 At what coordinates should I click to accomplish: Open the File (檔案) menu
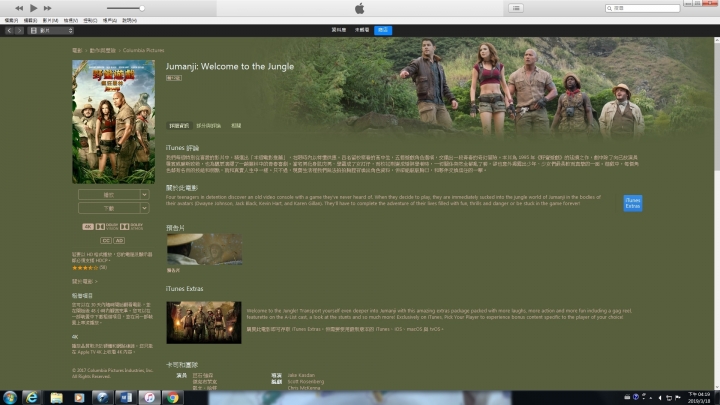point(11,20)
